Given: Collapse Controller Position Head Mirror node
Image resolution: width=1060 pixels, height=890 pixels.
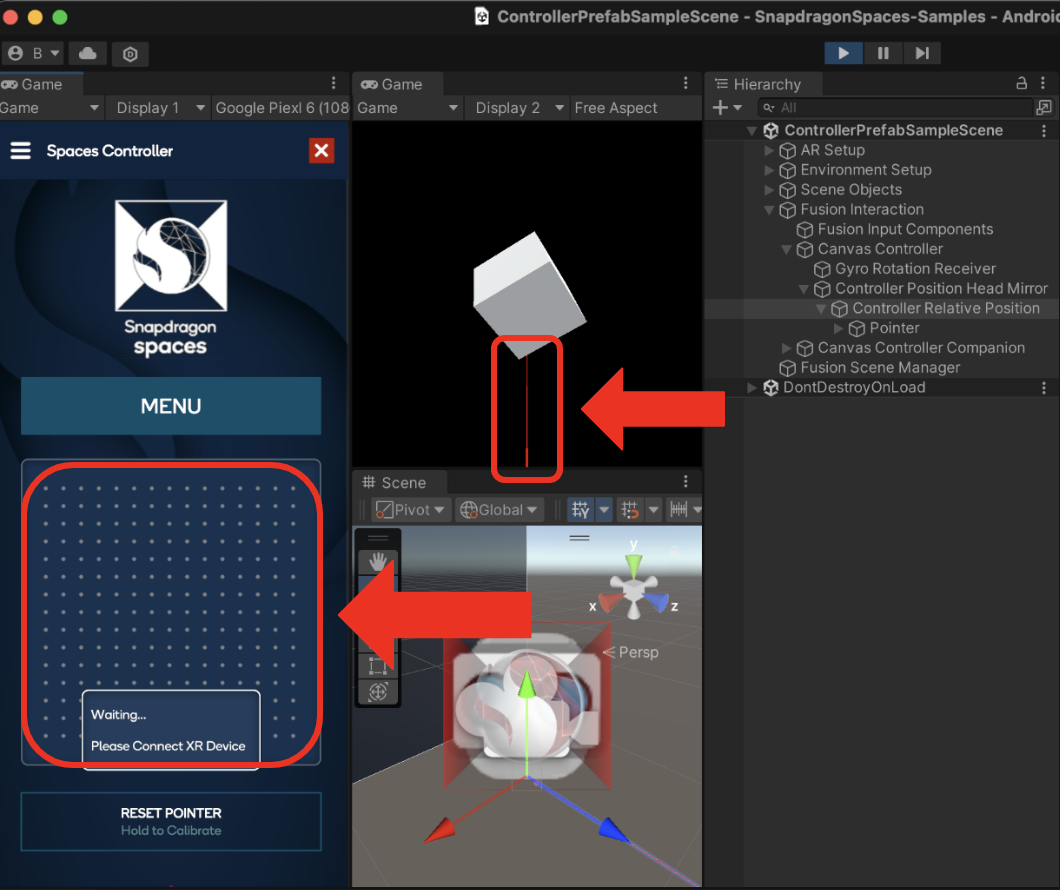Looking at the screenshot, I should [804, 289].
